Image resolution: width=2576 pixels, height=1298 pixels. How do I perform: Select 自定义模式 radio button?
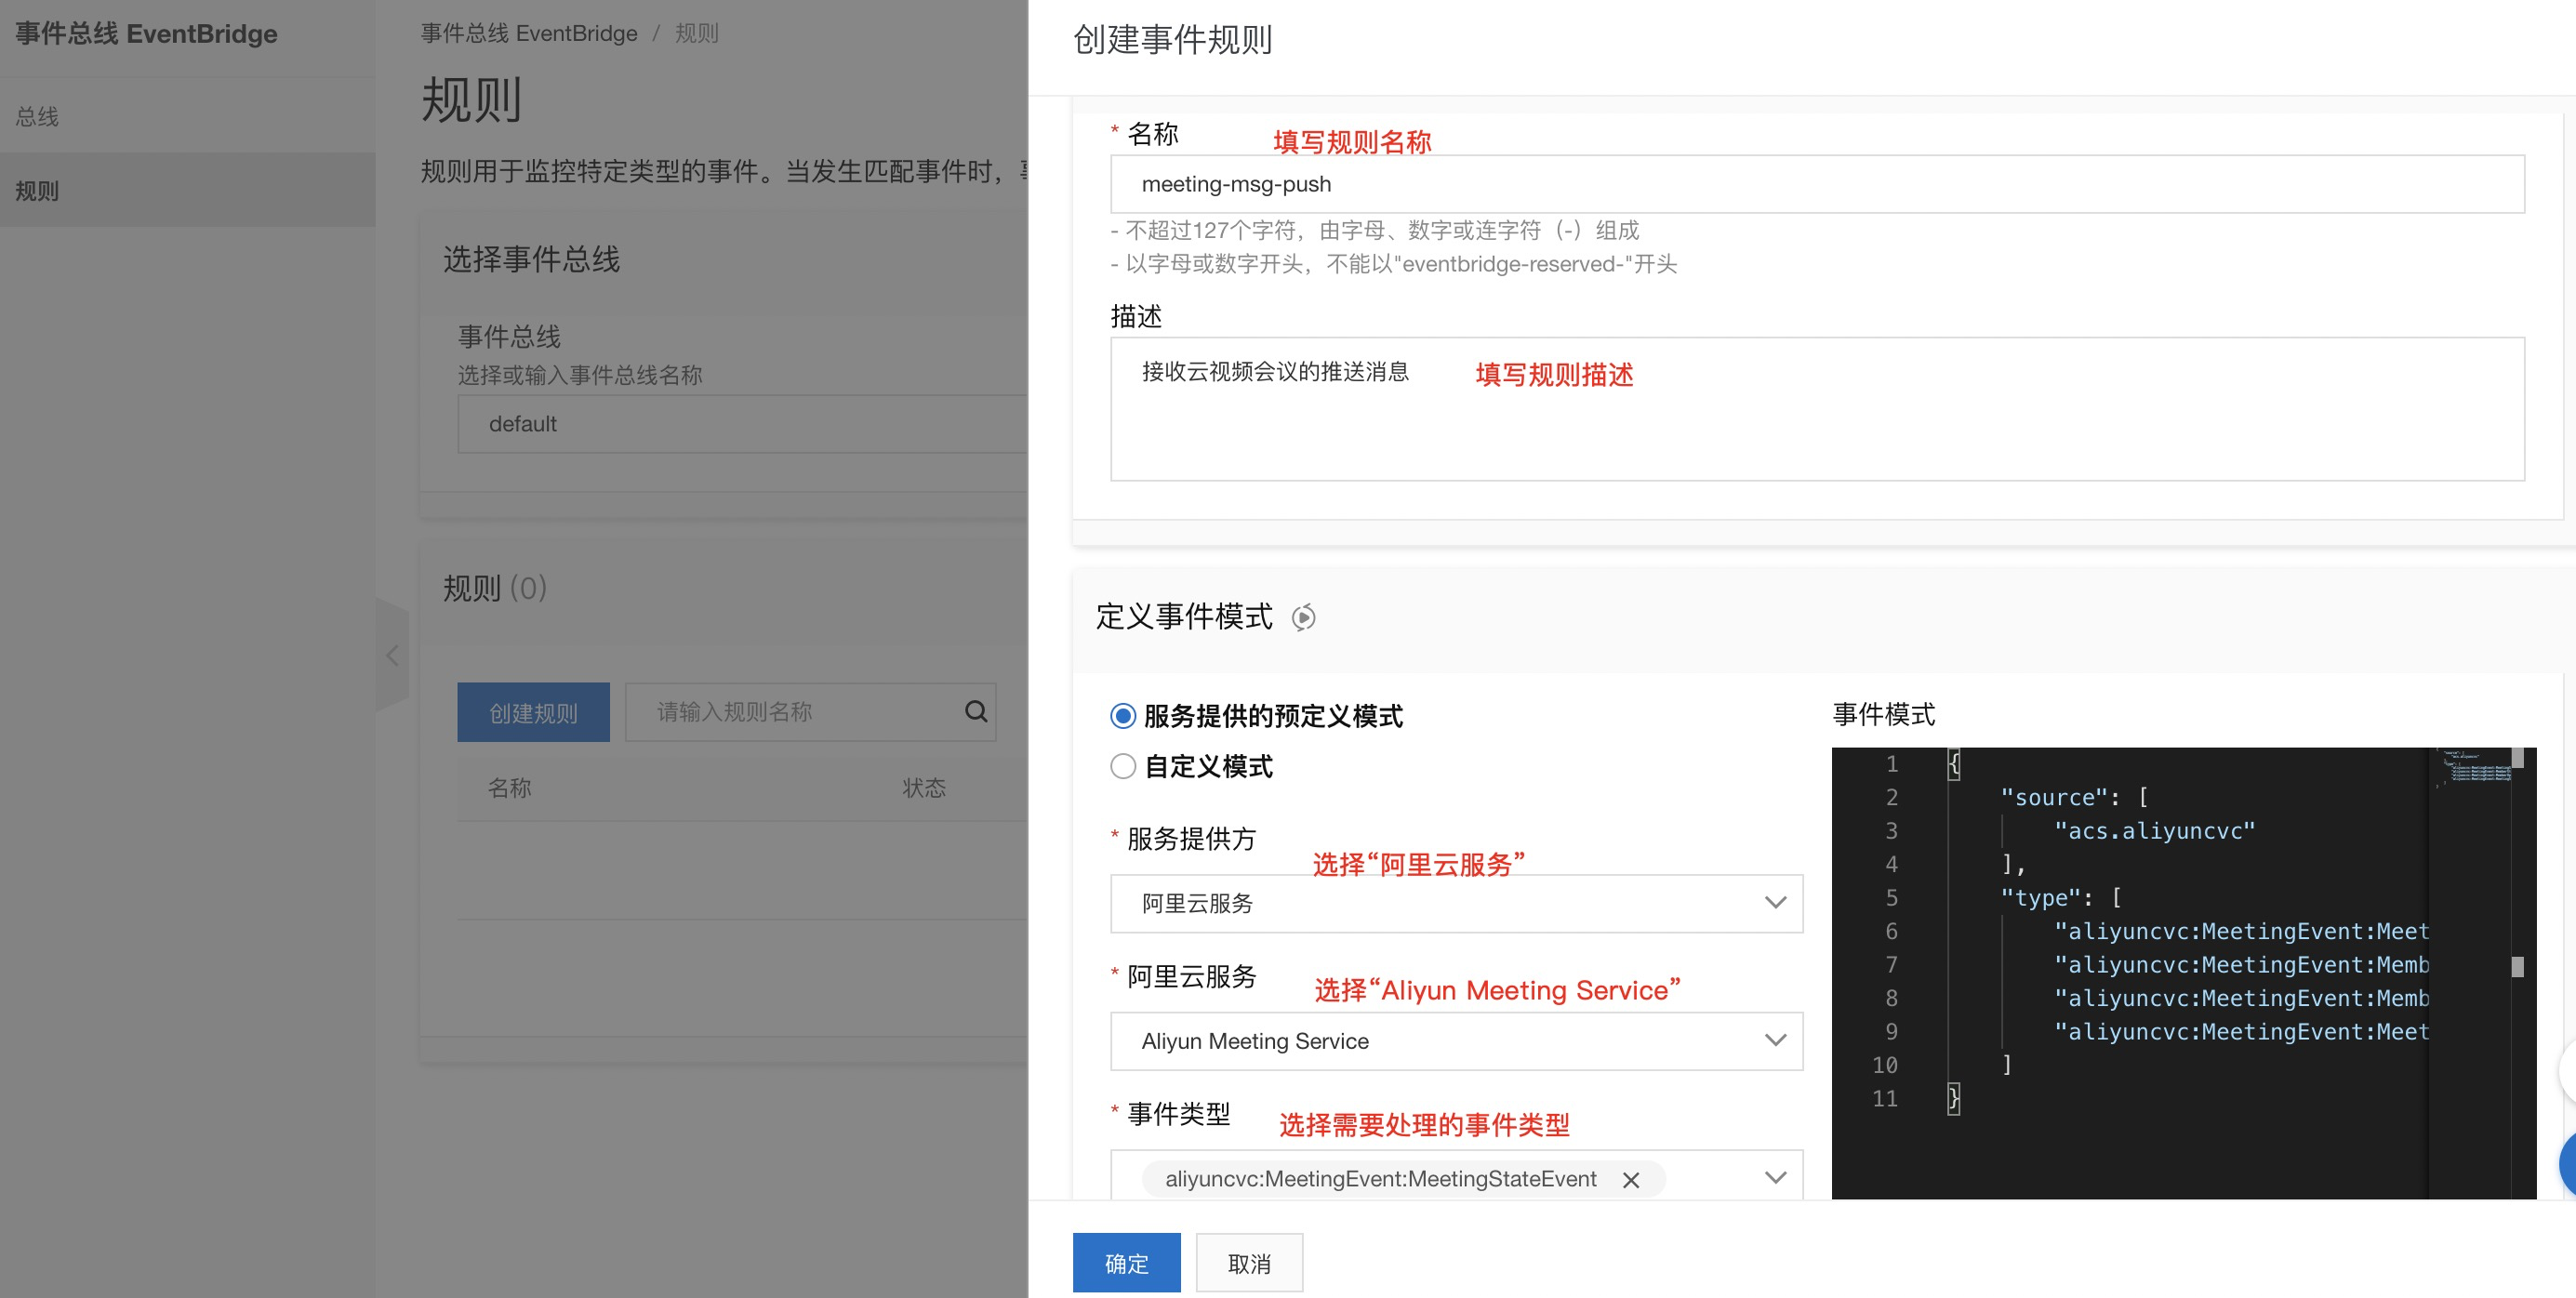click(x=1123, y=766)
